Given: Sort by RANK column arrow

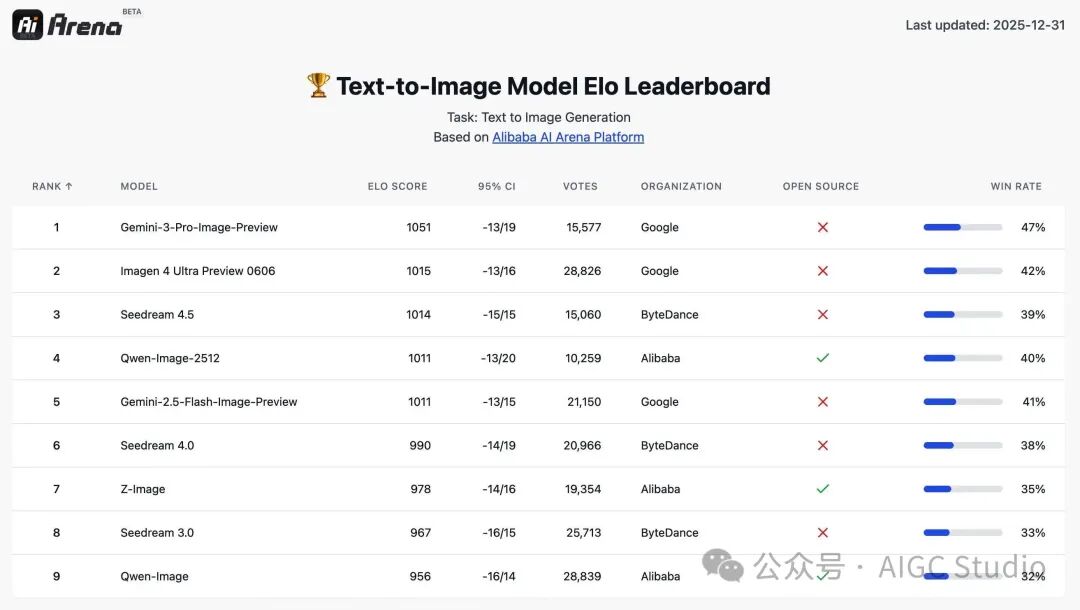Looking at the screenshot, I should 69,187.
